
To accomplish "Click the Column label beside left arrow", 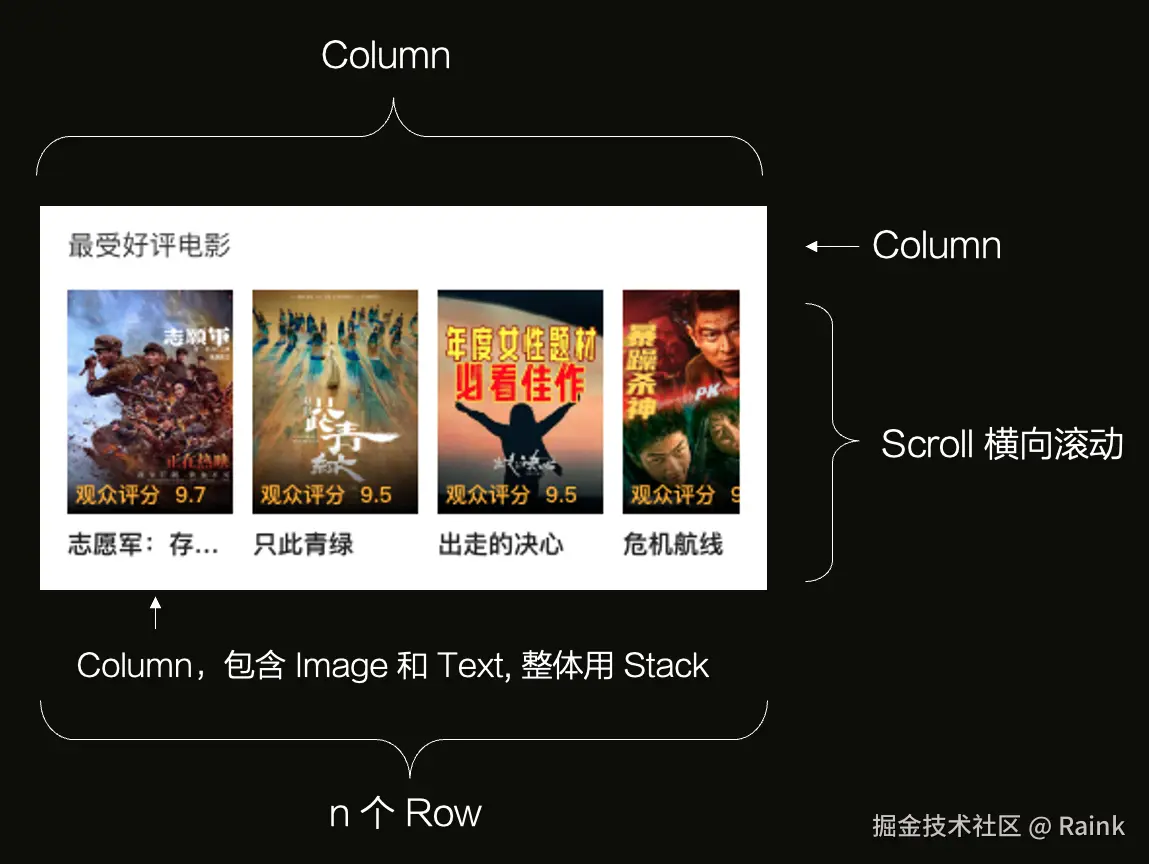I will 936,245.
